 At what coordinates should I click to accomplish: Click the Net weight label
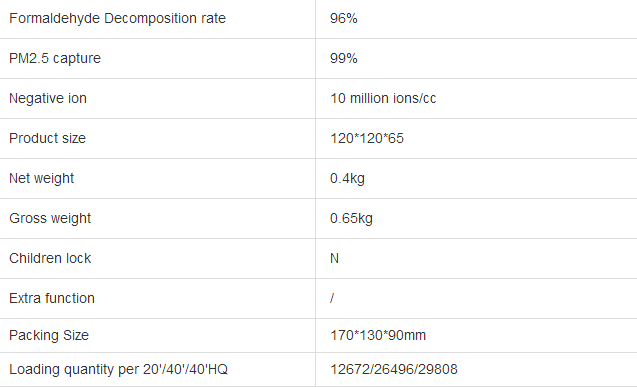(x=41, y=178)
